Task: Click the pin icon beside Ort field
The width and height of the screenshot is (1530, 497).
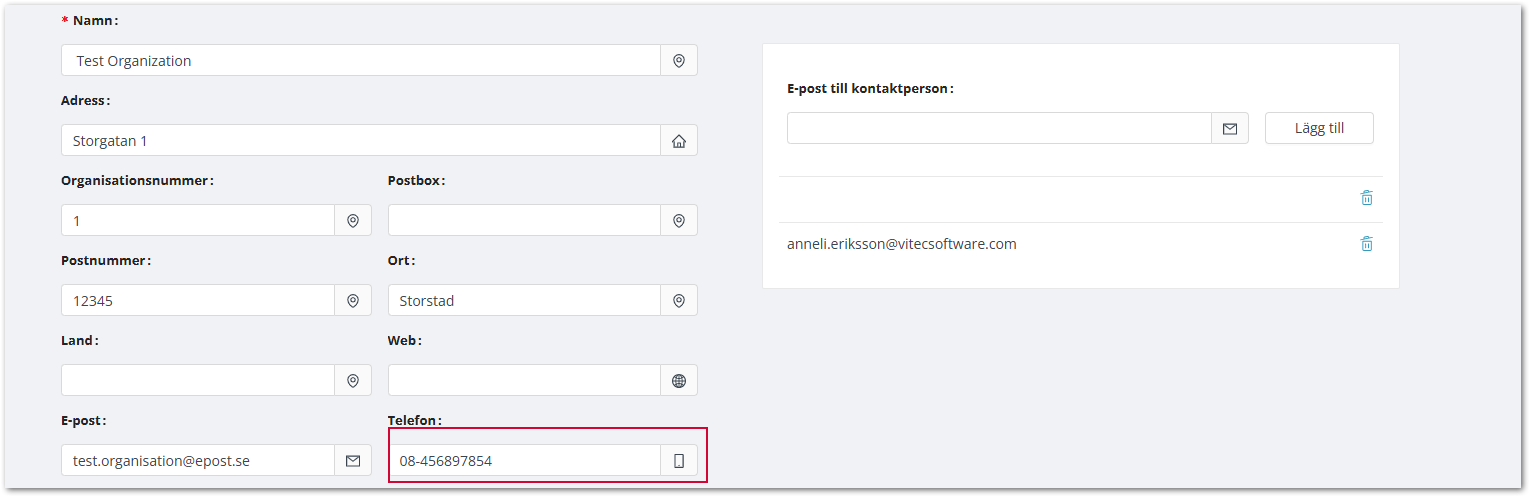Action: (x=679, y=300)
